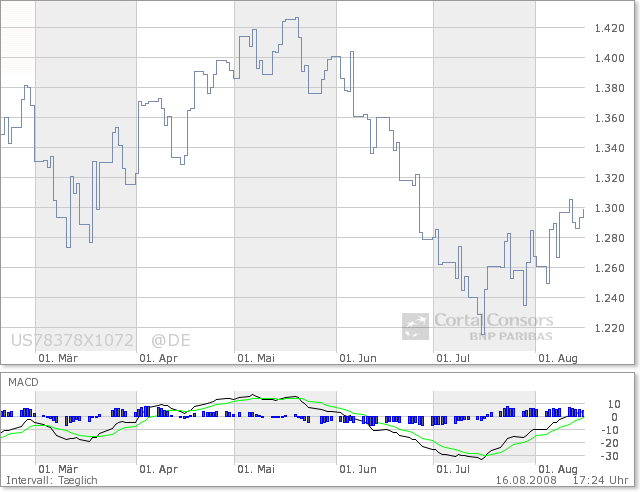Click the 1.420 price axis label
The height and width of the screenshot is (492, 640).
tap(610, 28)
